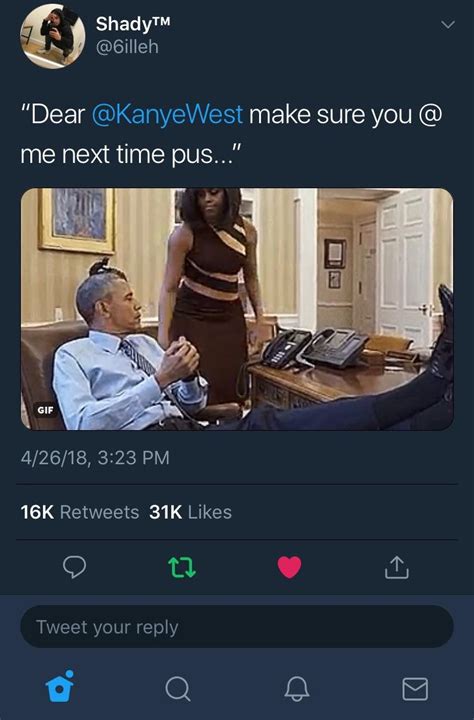This screenshot has height=720, width=474.
Task: Tap the share tweet icon
Action: [x=397, y=567]
